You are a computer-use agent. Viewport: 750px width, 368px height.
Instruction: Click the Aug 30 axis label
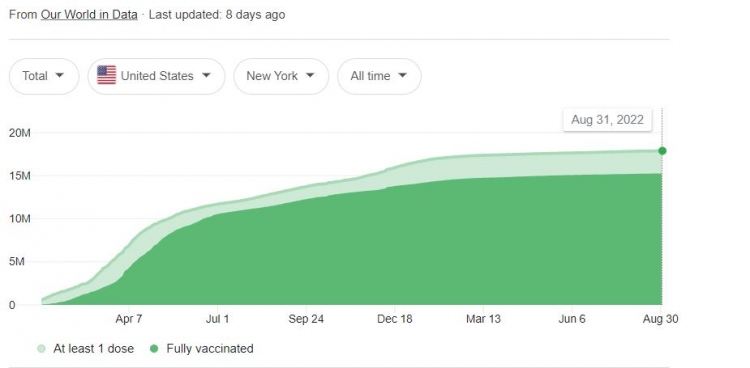tap(661, 319)
